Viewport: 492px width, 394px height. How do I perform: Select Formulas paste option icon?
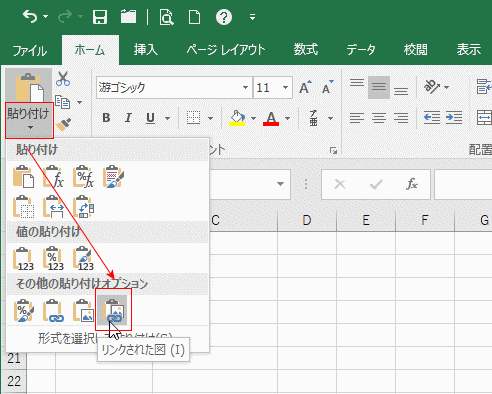(54, 177)
